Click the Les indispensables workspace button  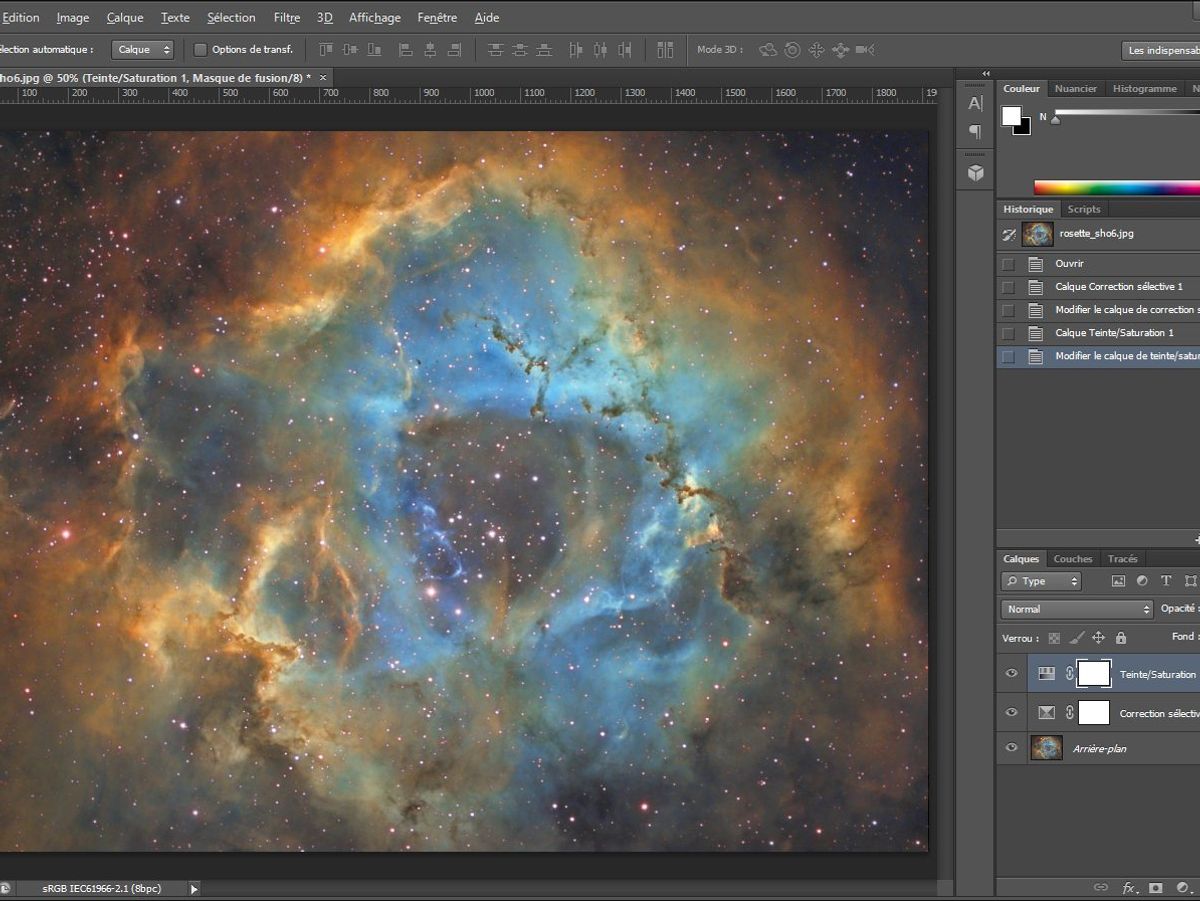(1163, 50)
